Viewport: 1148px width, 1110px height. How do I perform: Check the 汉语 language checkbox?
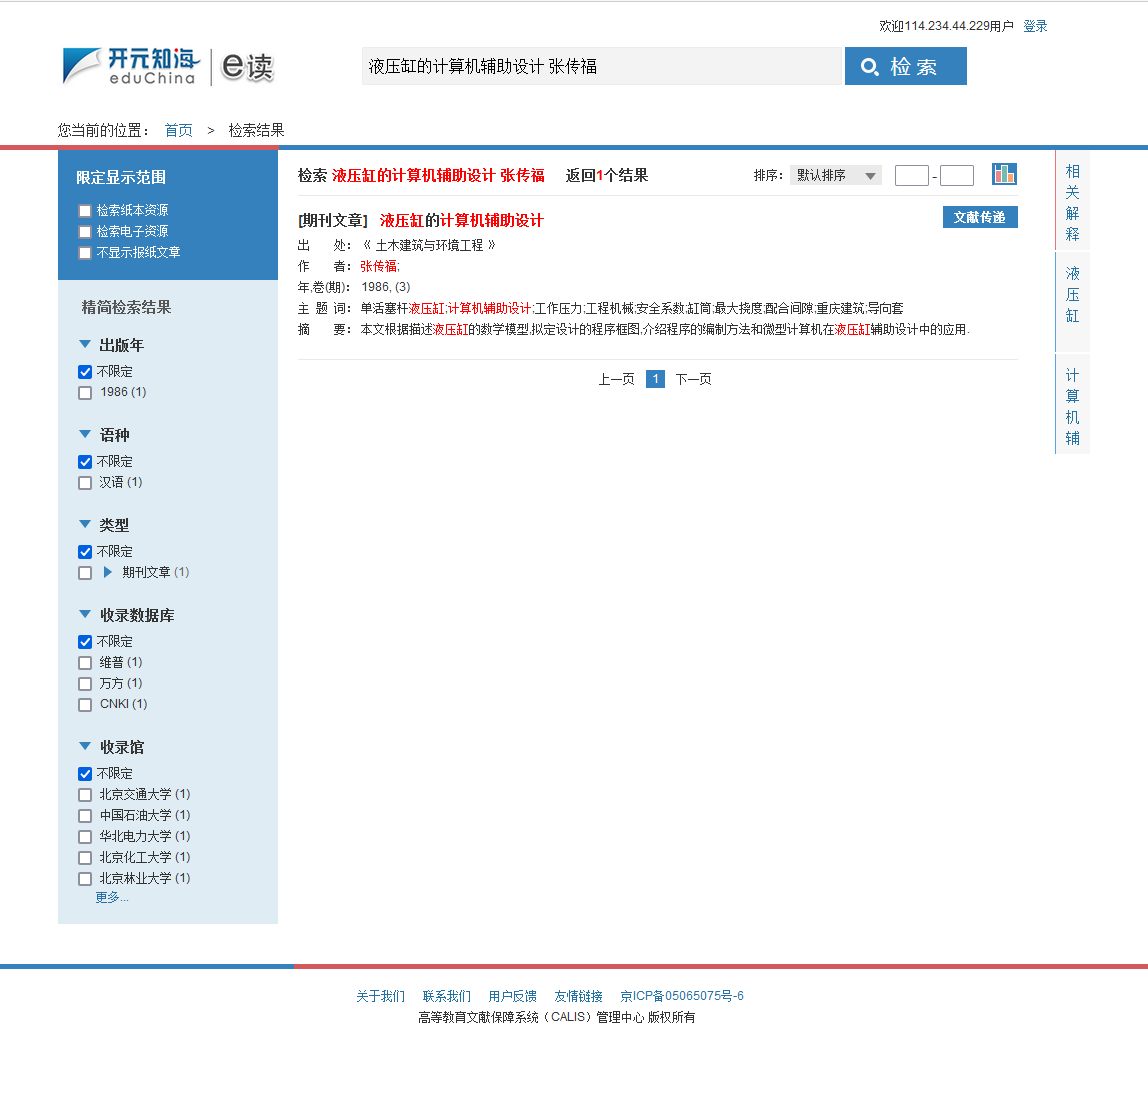pos(85,482)
